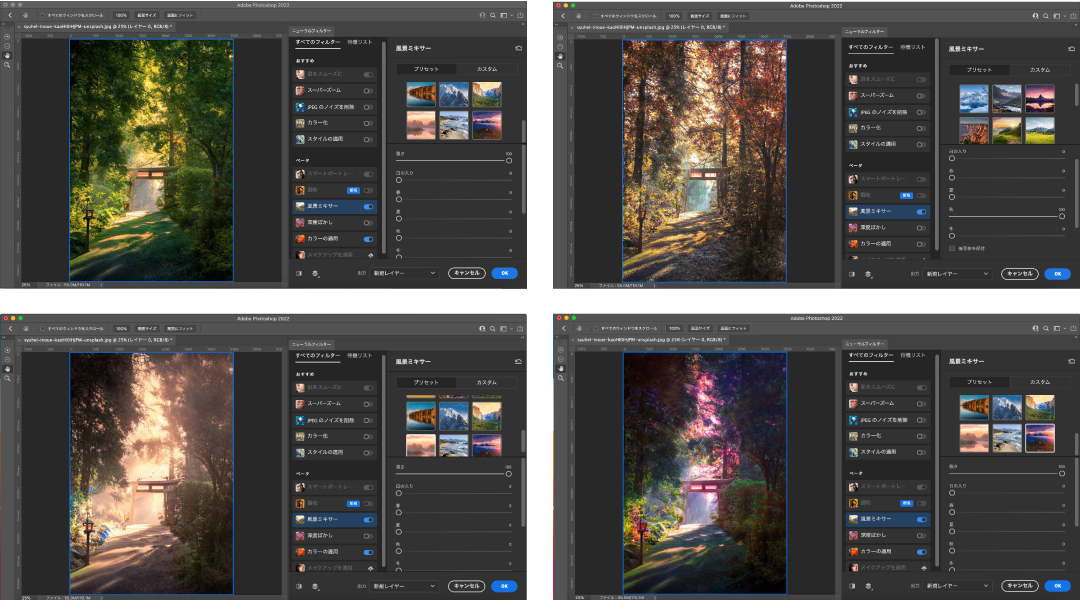The image size is (1080, 600).
Task: Click the cloud download icon on メイクアップを適用 row, top-left window
Action: pyautogui.click(x=371, y=255)
